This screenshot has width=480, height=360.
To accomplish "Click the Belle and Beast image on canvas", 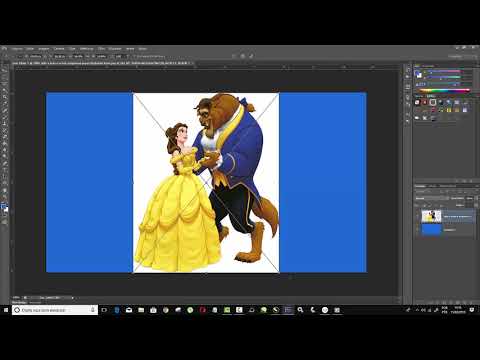I will coord(206,183).
